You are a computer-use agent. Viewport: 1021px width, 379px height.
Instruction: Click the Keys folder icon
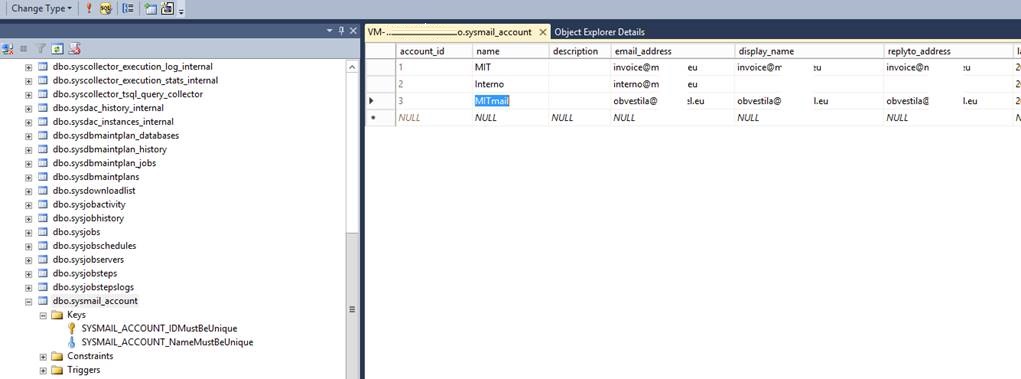point(57,315)
